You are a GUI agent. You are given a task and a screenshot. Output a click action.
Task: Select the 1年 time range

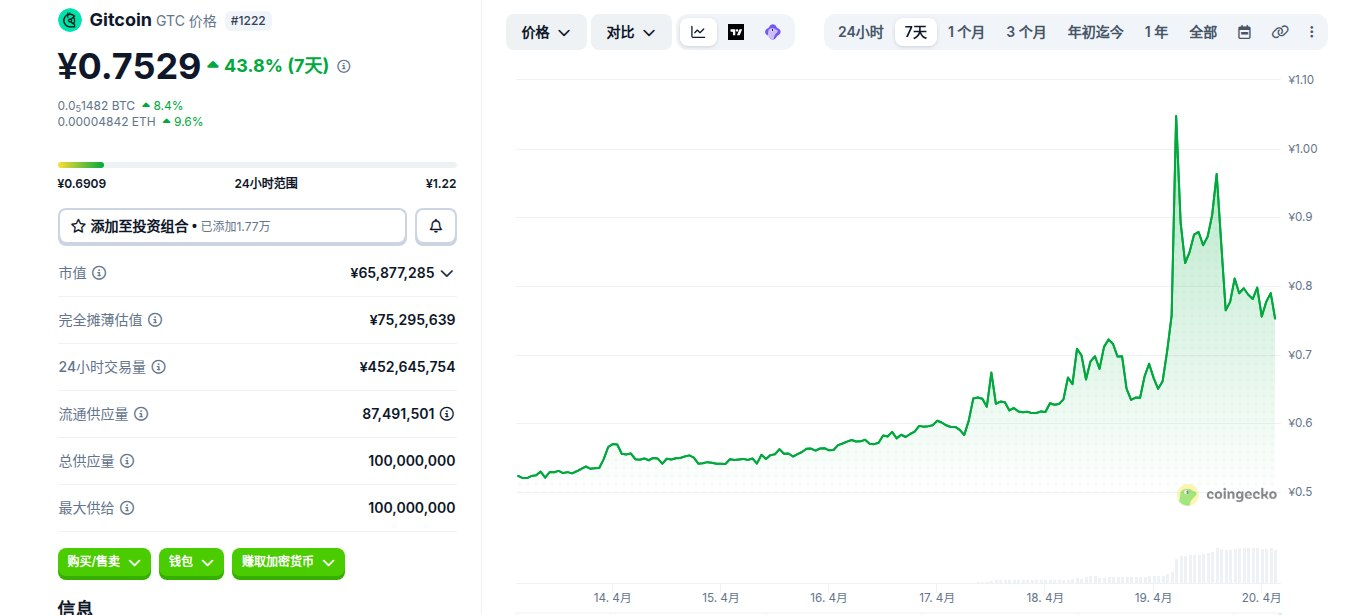pos(1156,32)
